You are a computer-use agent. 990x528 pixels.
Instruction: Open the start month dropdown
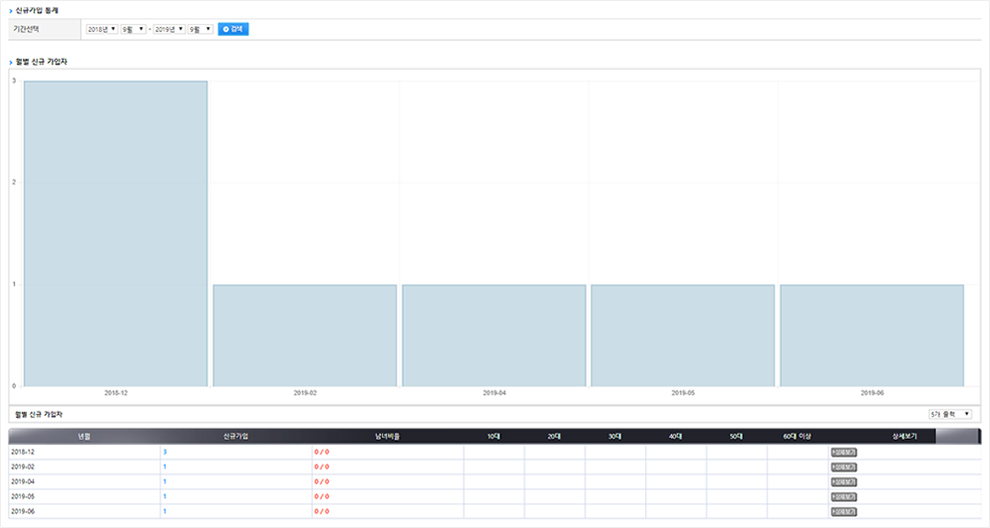(x=133, y=29)
